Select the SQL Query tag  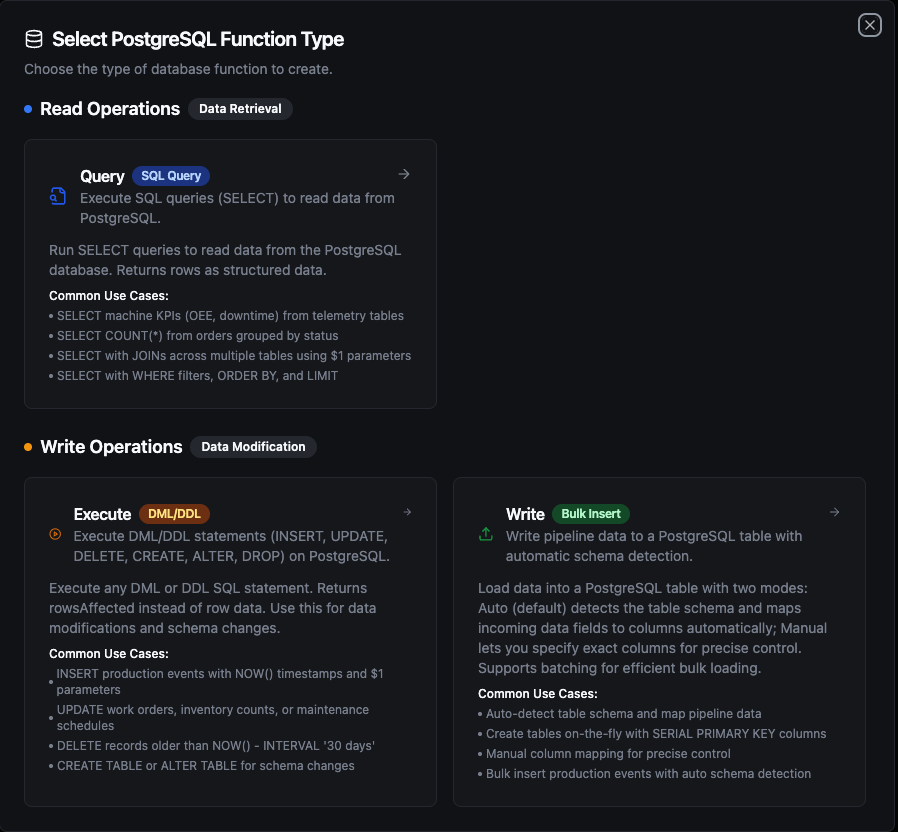[x=171, y=176]
